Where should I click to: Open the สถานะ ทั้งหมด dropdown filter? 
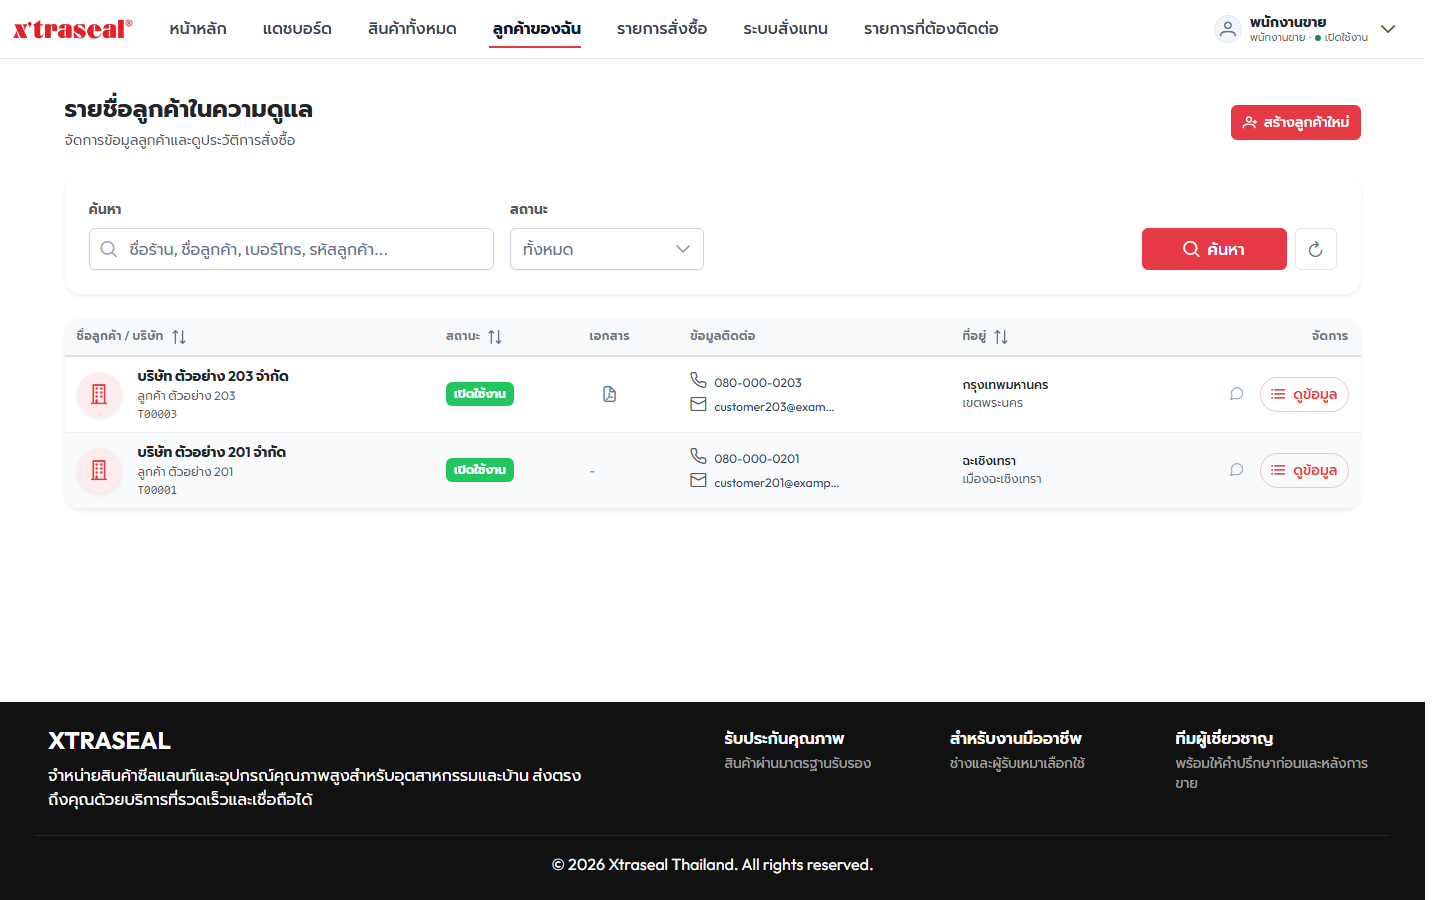coord(607,249)
